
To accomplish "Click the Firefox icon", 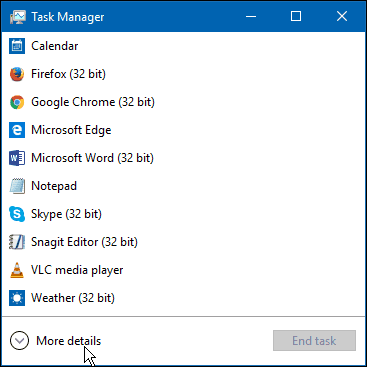I will click(17, 74).
